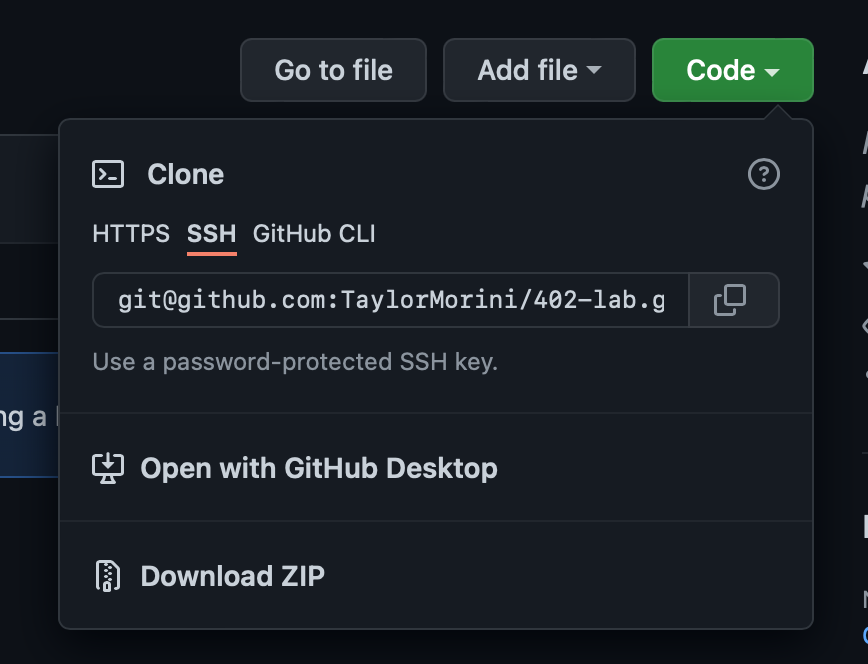Viewport: 868px width, 664px height.
Task: Click the blue link at bottom-right edge
Action: tap(864, 634)
